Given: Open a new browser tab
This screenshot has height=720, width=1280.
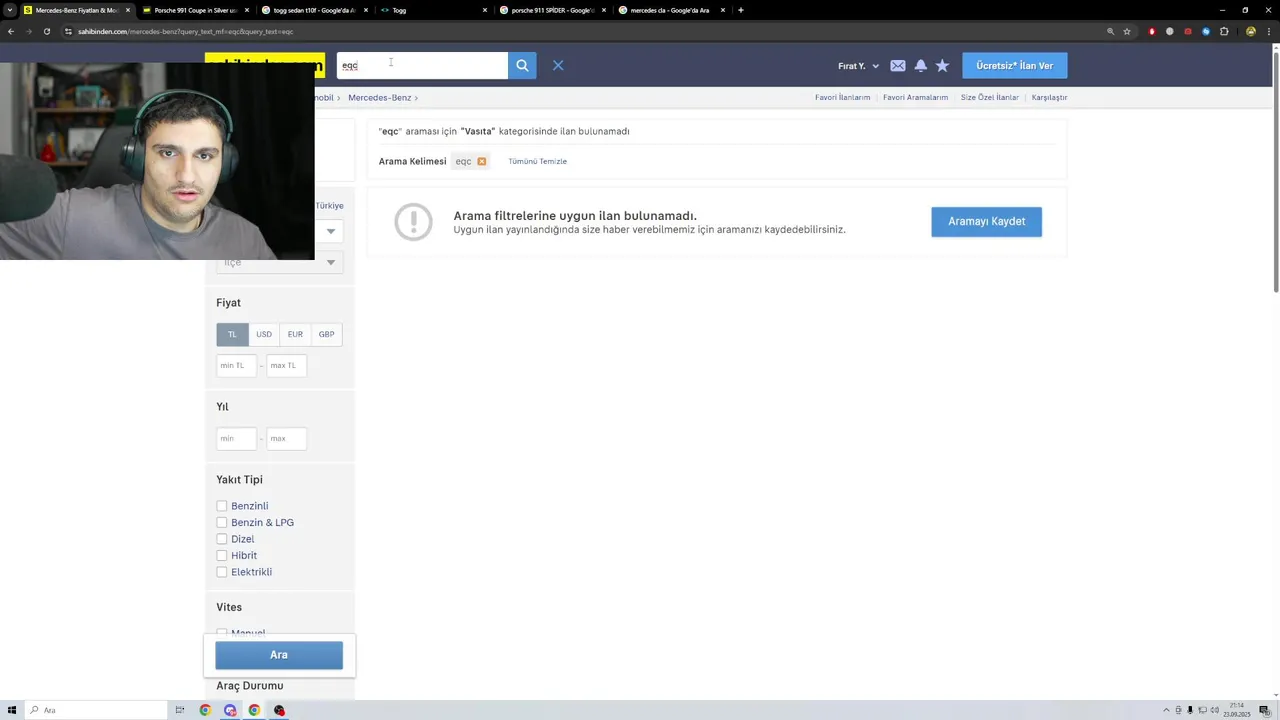Looking at the screenshot, I should coord(740,10).
